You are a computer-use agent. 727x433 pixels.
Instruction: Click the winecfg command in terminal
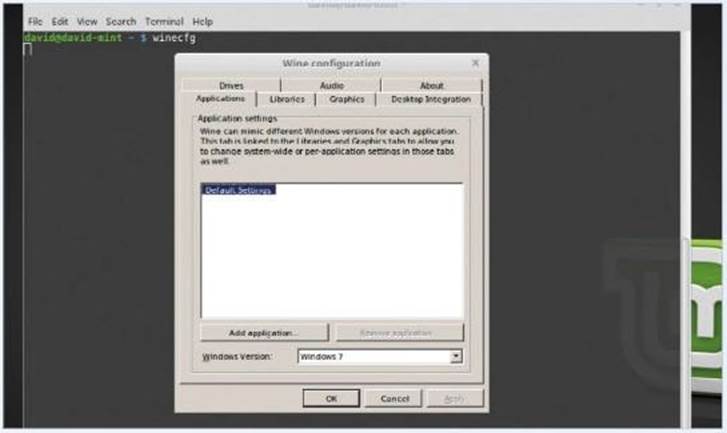[x=174, y=38]
